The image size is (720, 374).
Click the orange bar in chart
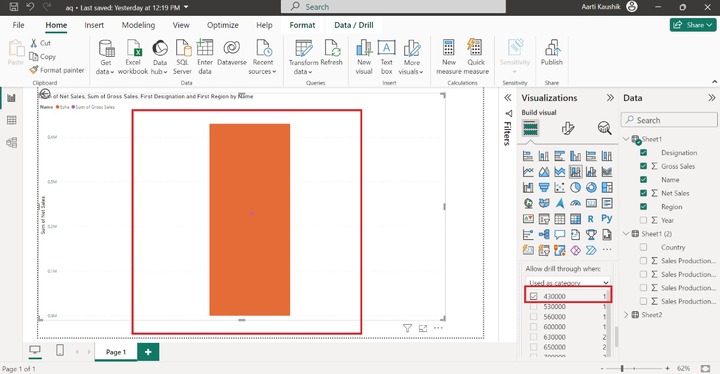point(250,220)
